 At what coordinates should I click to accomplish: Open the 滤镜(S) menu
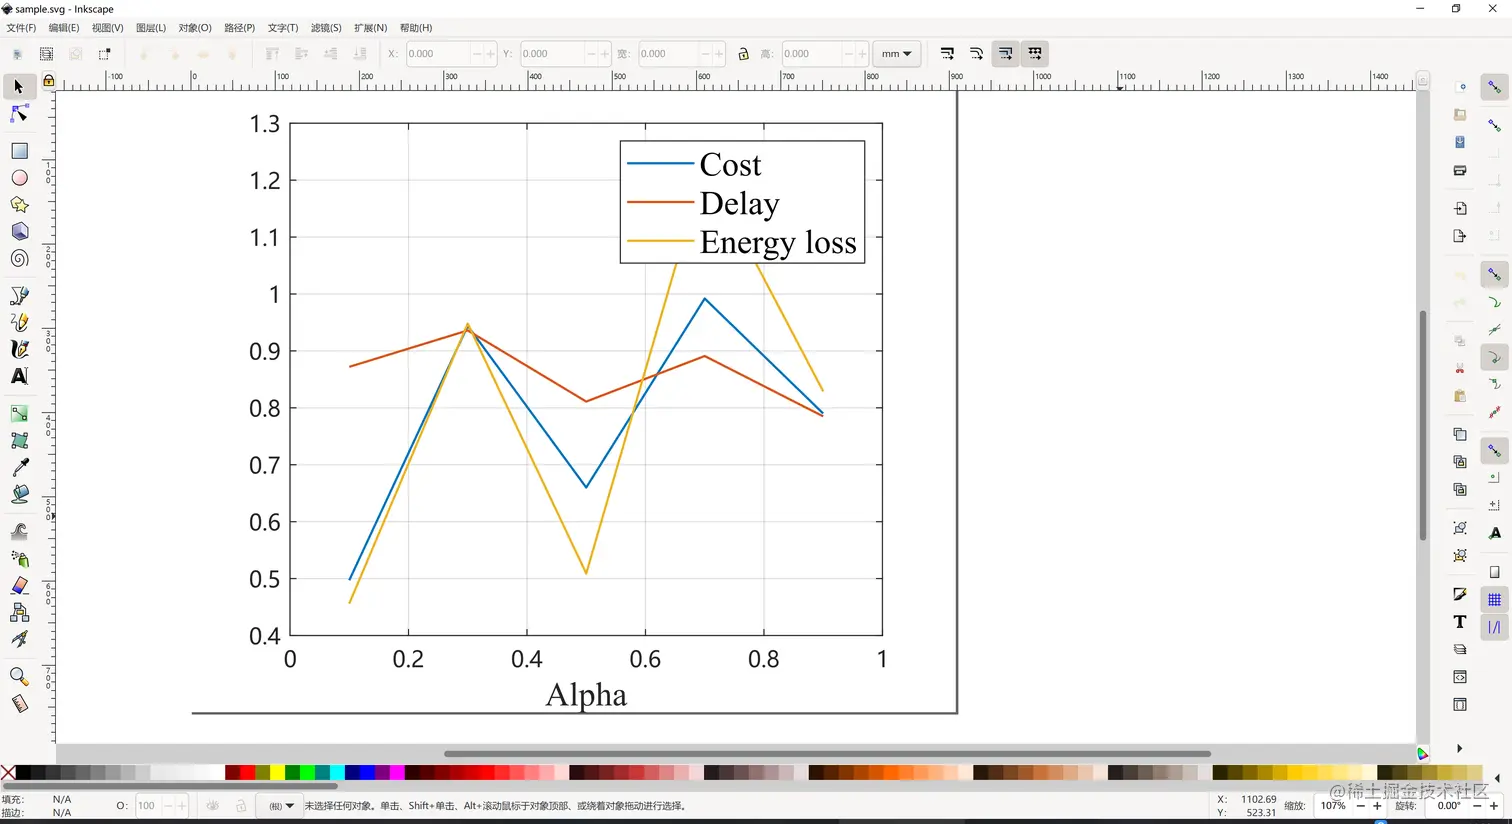click(326, 28)
